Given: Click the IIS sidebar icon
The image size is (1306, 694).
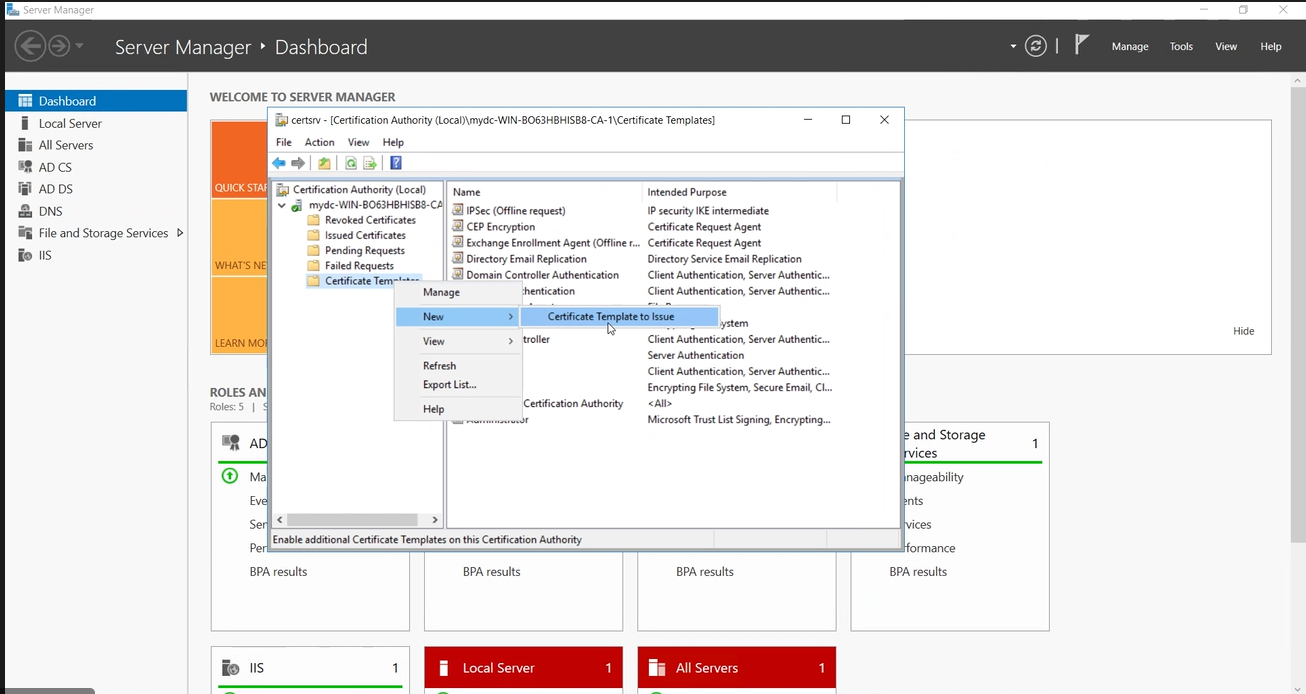Looking at the screenshot, I should [x=25, y=255].
